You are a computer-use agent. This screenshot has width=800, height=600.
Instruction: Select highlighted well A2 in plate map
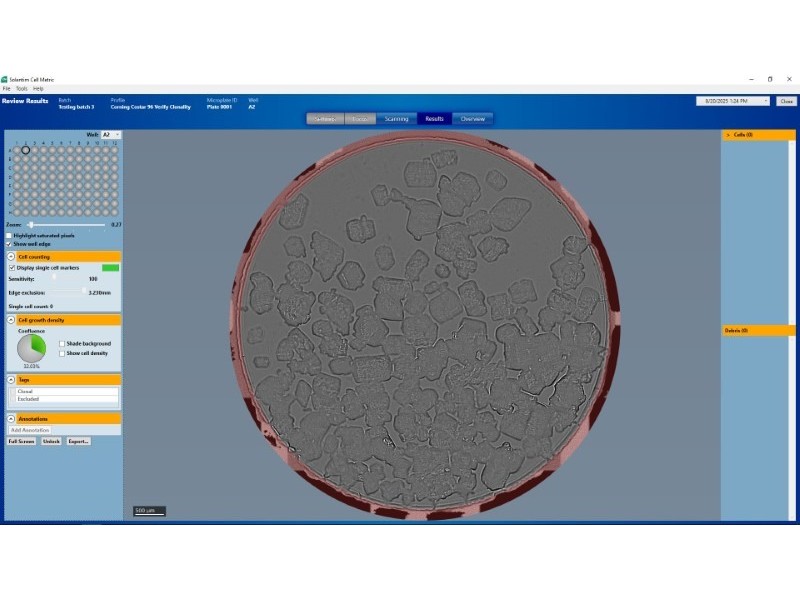(x=26, y=150)
